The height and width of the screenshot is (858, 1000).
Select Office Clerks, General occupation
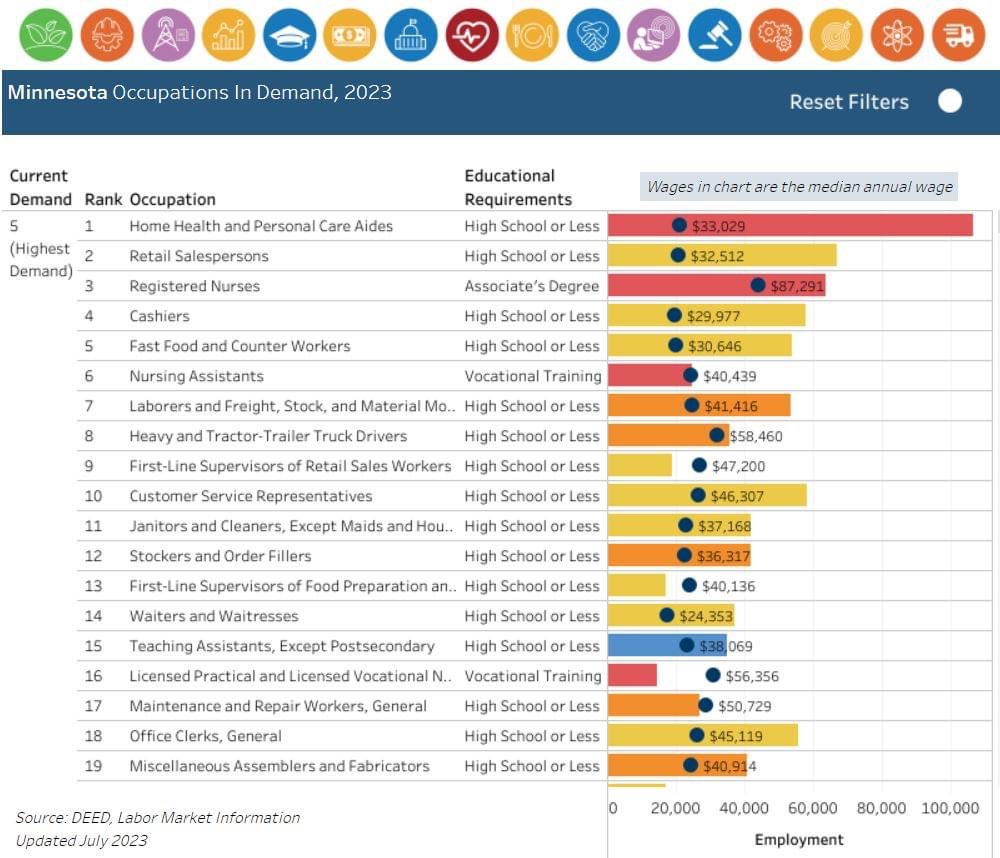(x=205, y=736)
